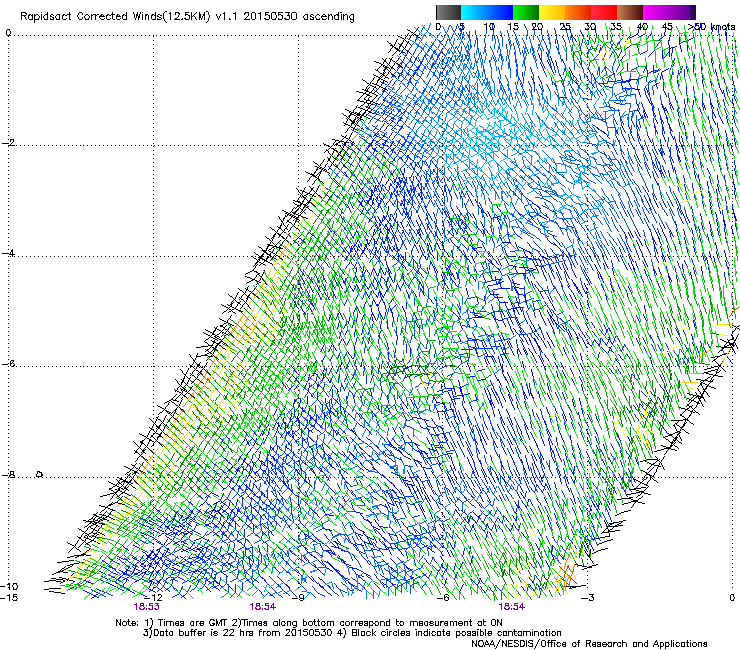
Task: Click the cyan-to-blue 5–15 knots color segment
Action: [x=487, y=12]
